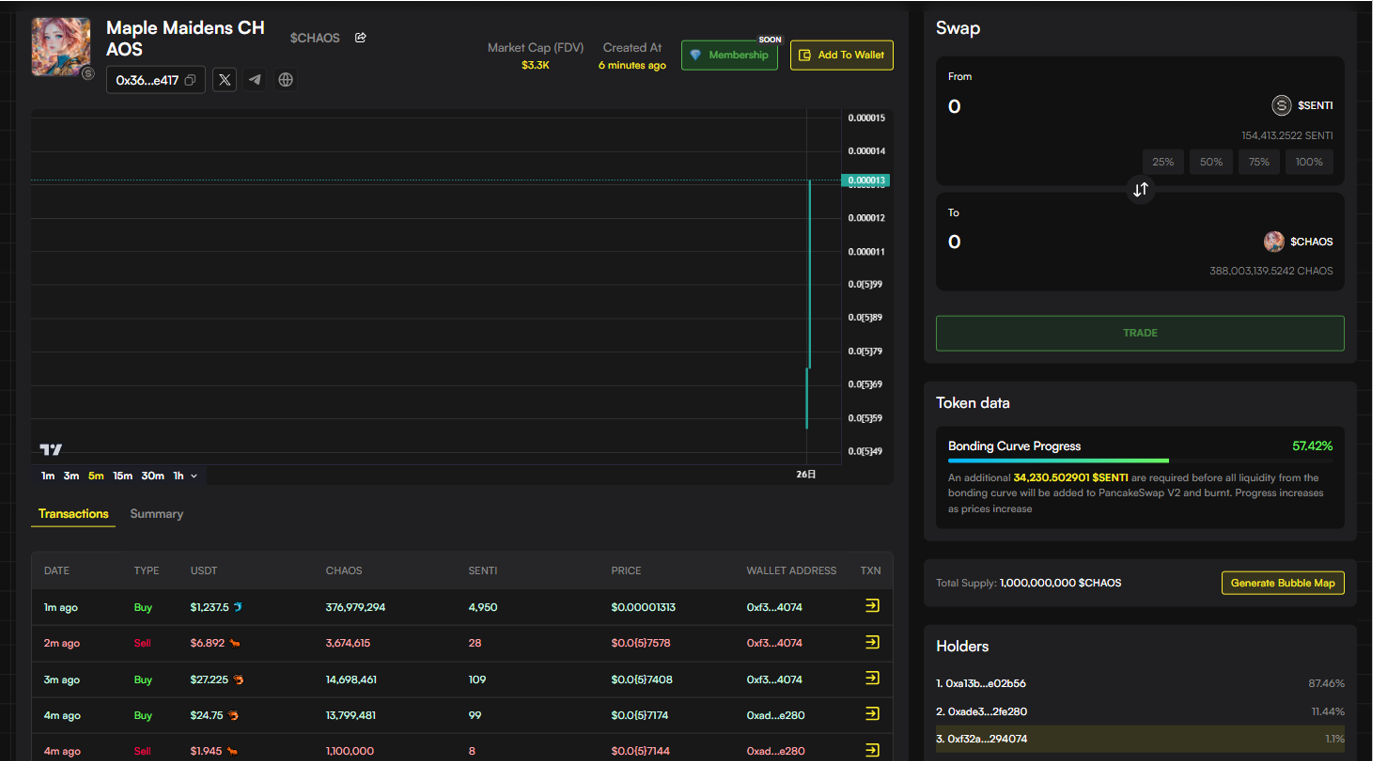Click holder 2 address 0xade3...2fe280

click(986, 712)
